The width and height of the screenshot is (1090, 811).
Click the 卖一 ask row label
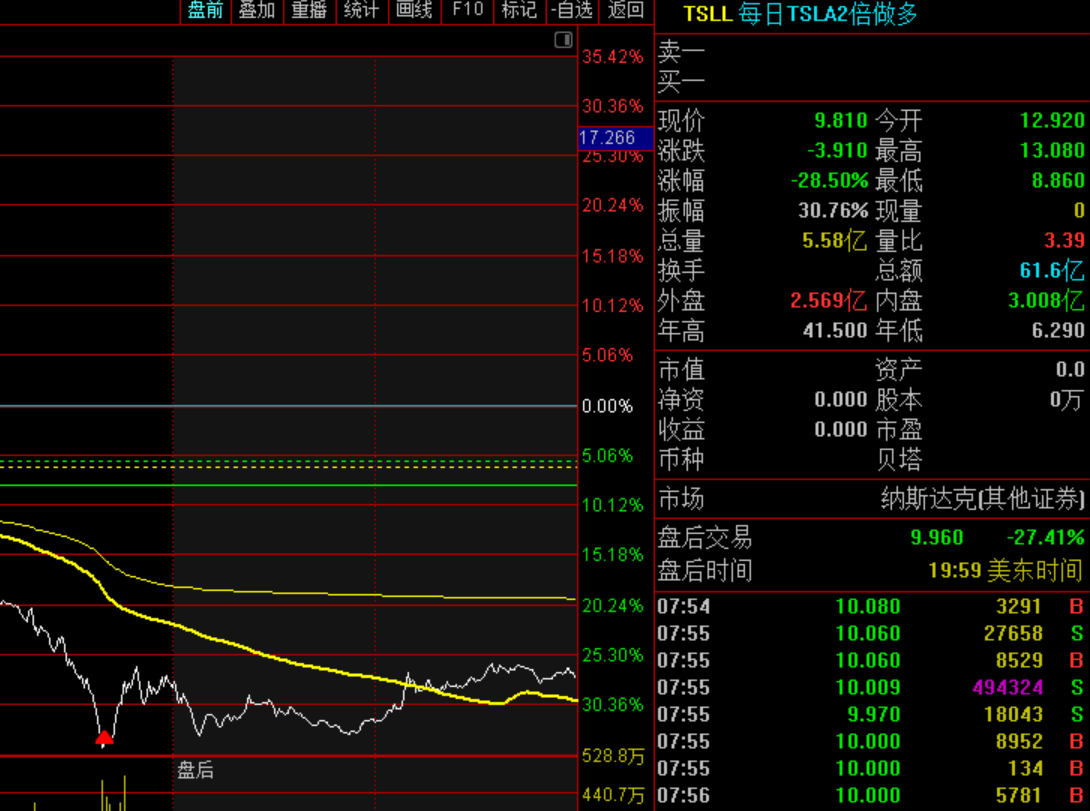681,52
